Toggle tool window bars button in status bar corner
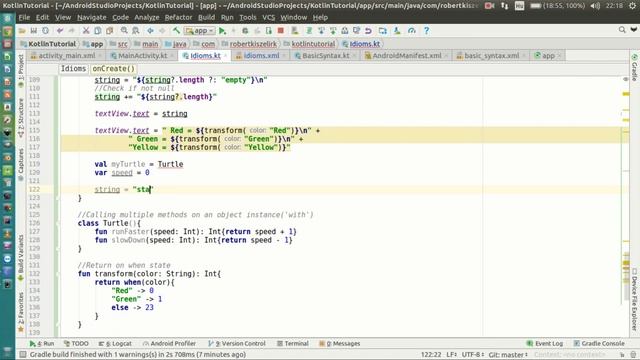This screenshot has height=360, width=640. (x=23, y=354)
